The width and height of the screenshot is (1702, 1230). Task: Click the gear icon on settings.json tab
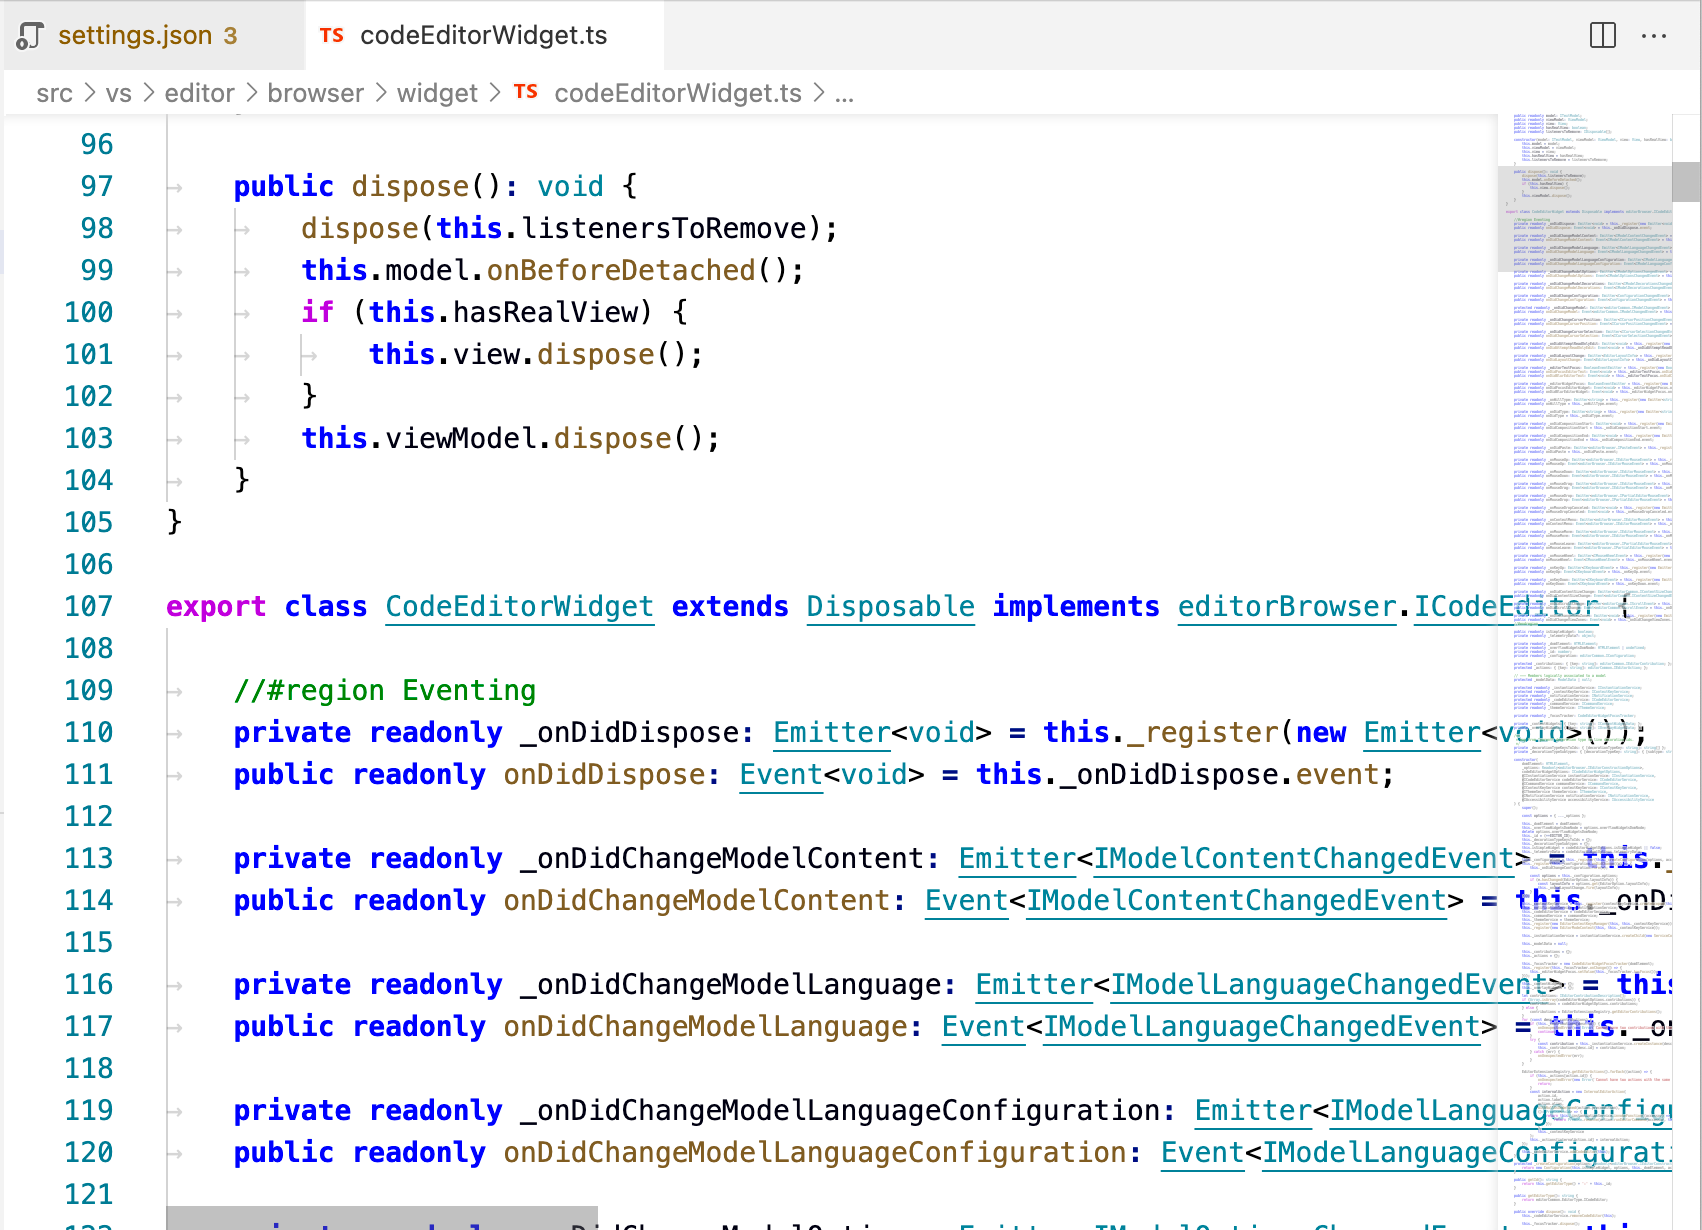pyautogui.click(x=30, y=35)
